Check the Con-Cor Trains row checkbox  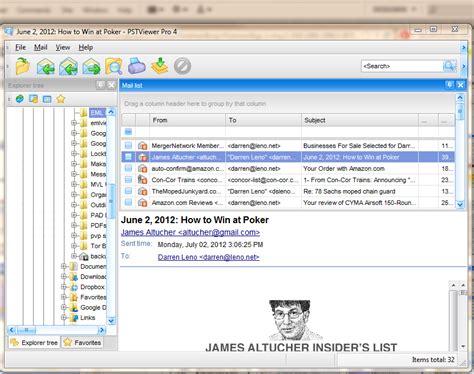tap(128, 180)
